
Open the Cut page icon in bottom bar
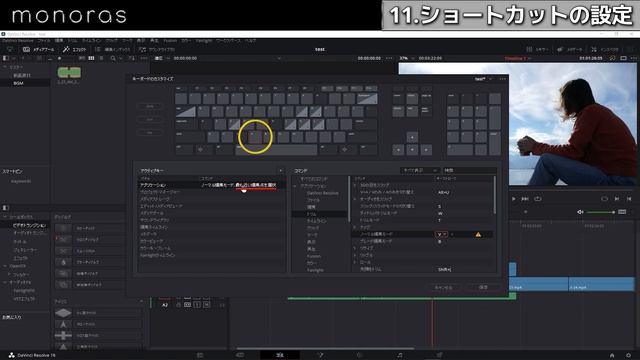pos(240,355)
